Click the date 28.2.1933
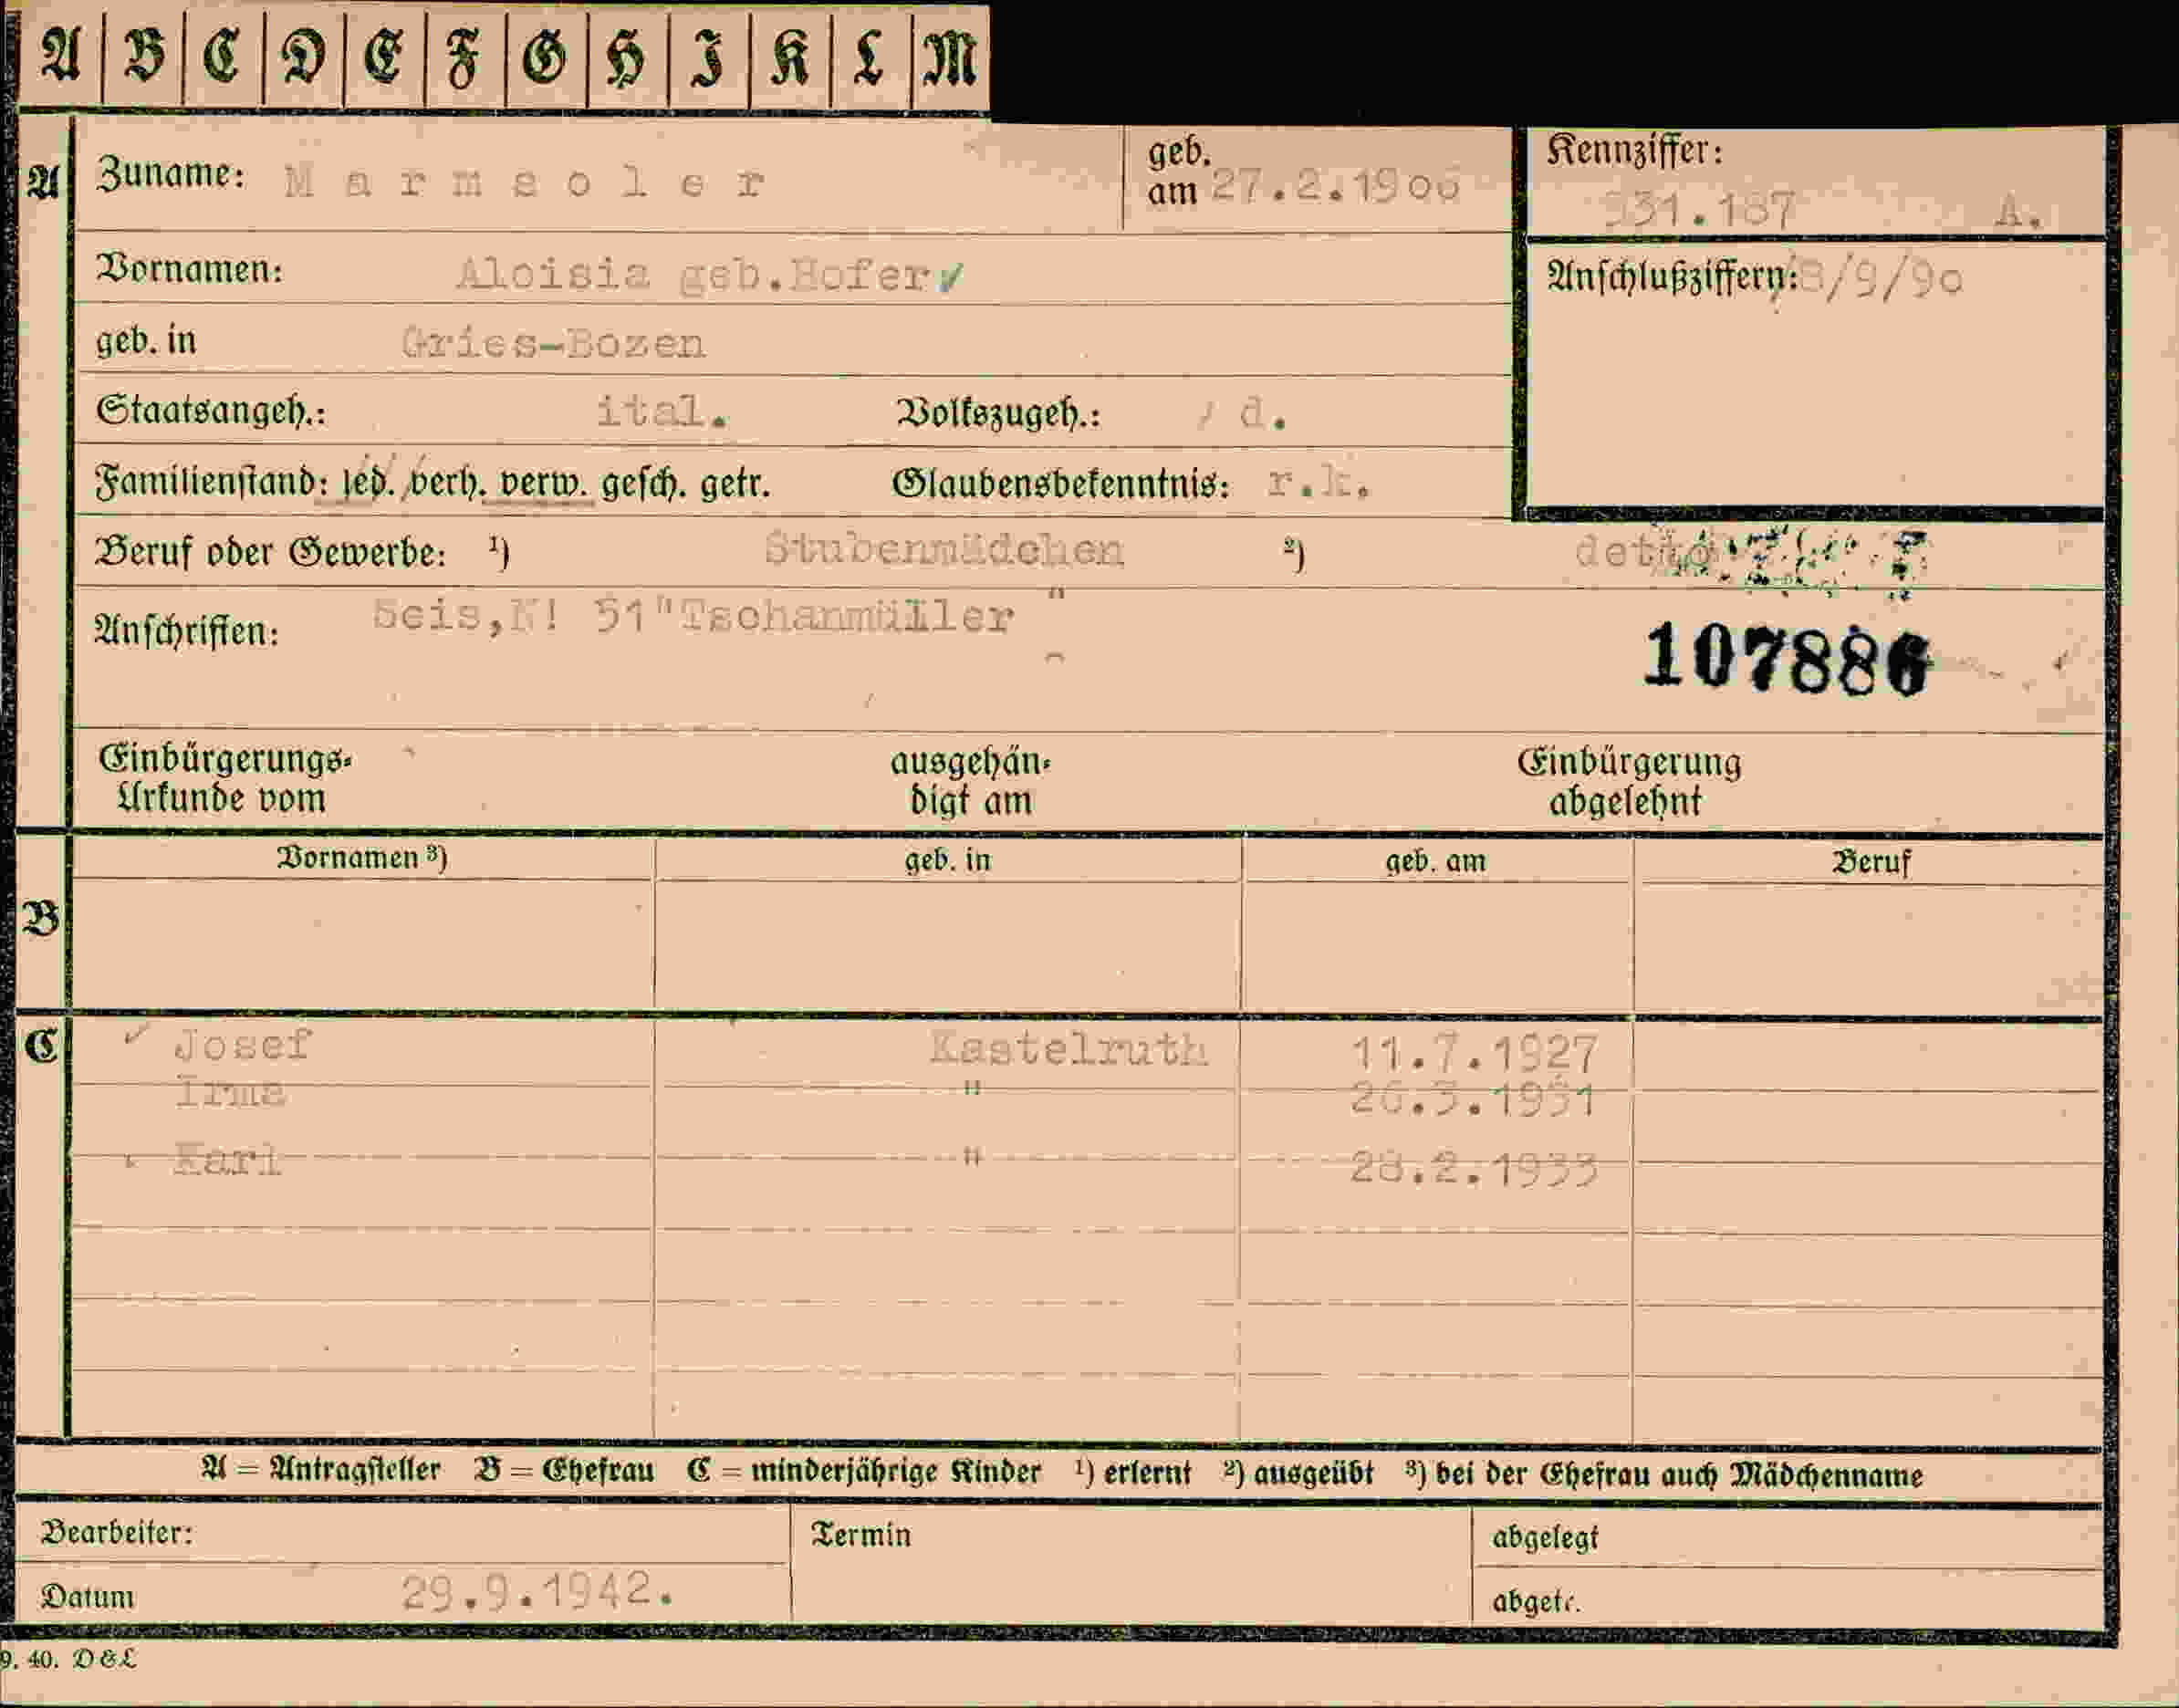The height and width of the screenshot is (1708, 2179). click(1474, 1167)
